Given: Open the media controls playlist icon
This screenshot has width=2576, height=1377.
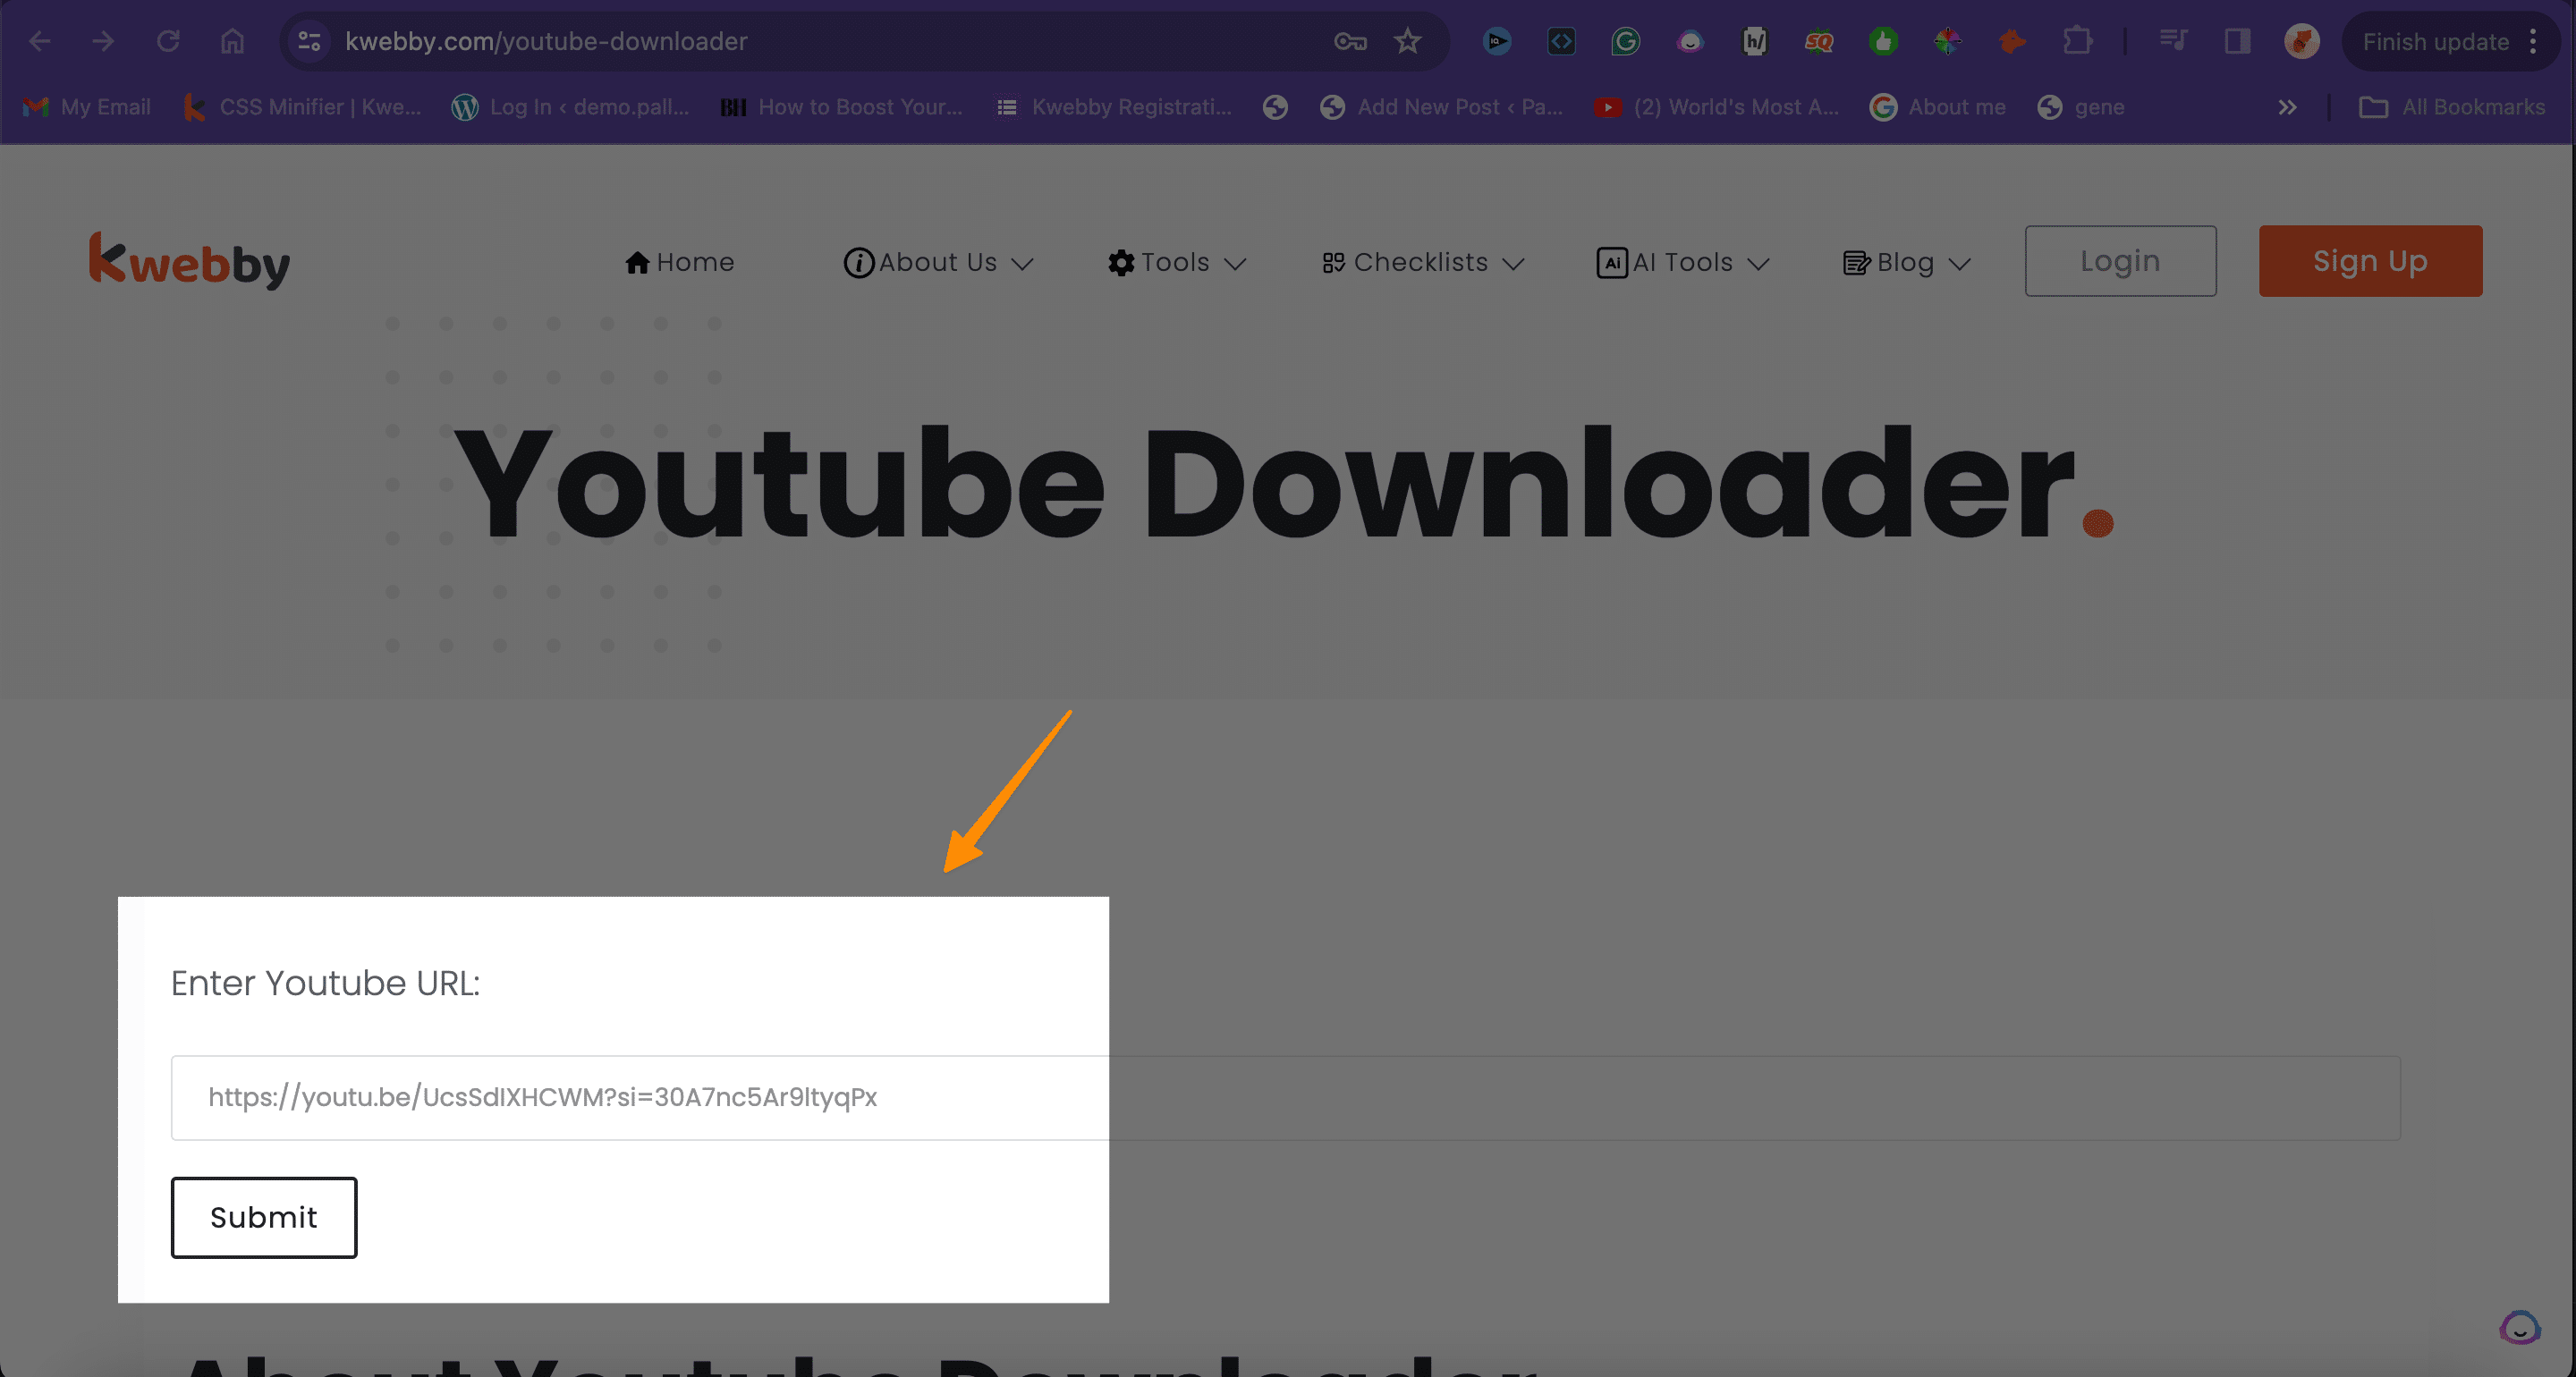Looking at the screenshot, I should click(2173, 41).
